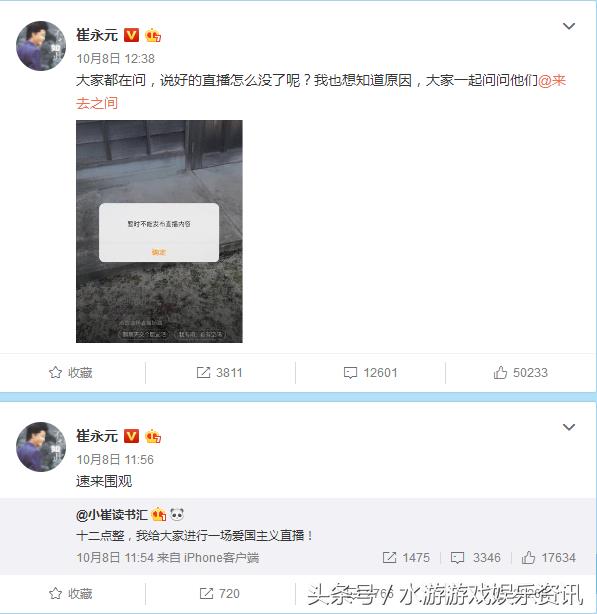Favorite the first post with star icon
The height and width of the screenshot is (614, 597).
[x=71, y=372]
